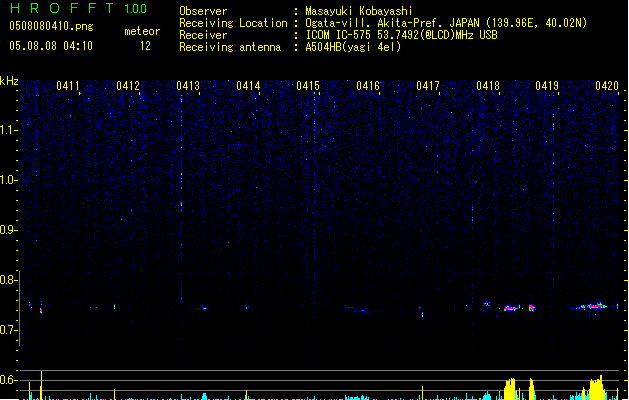629x400 pixels.
Task: Click the kHz axis unit label
Action: pos(9,81)
